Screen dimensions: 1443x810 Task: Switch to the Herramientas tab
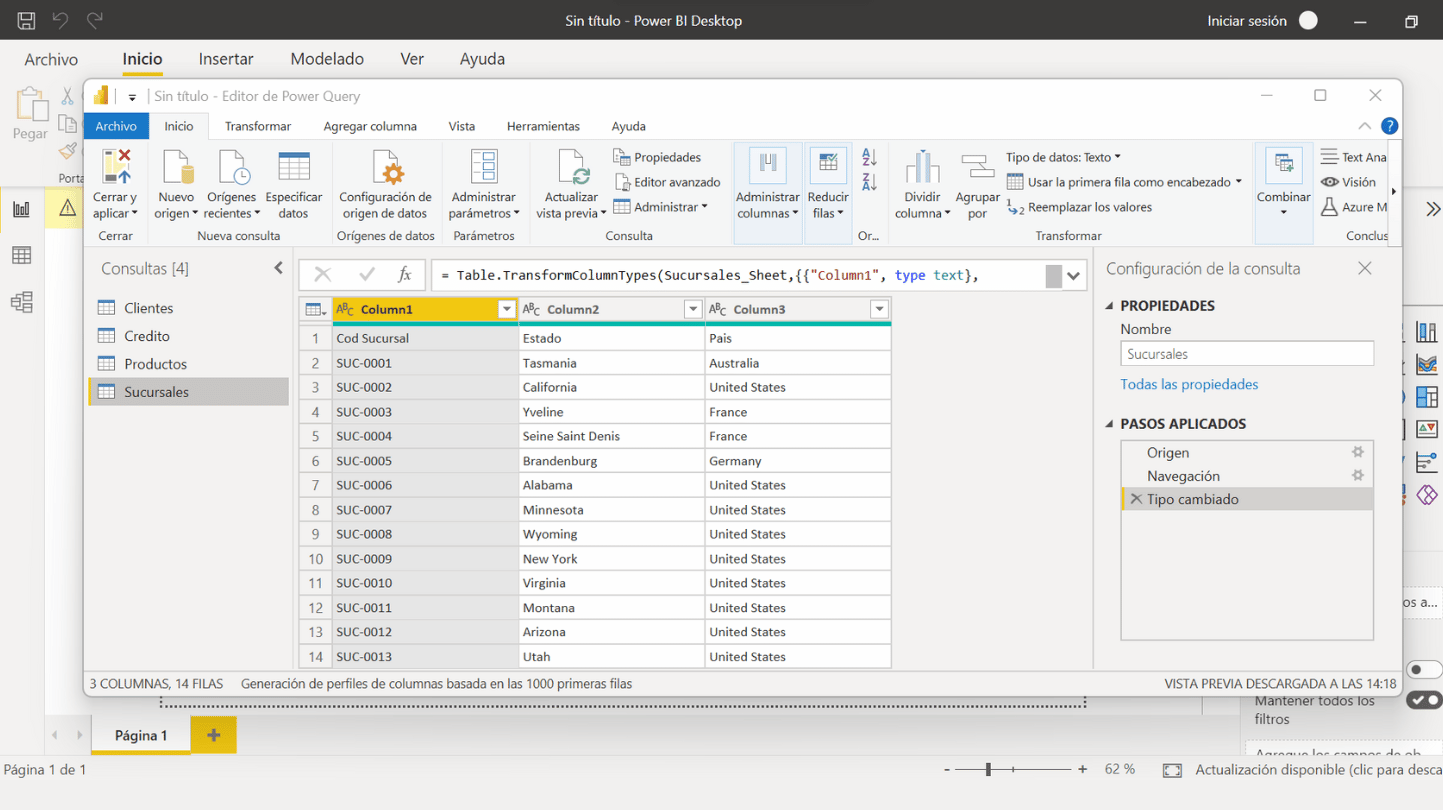pos(543,126)
